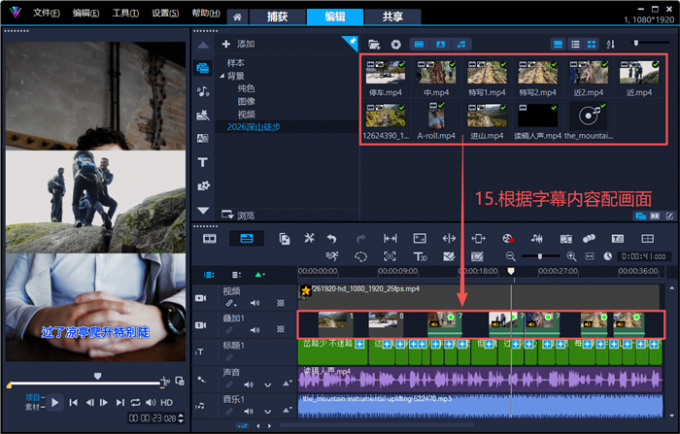The image size is (680, 434).
Task: Toggle repeat playback loop button
Action: point(136,402)
